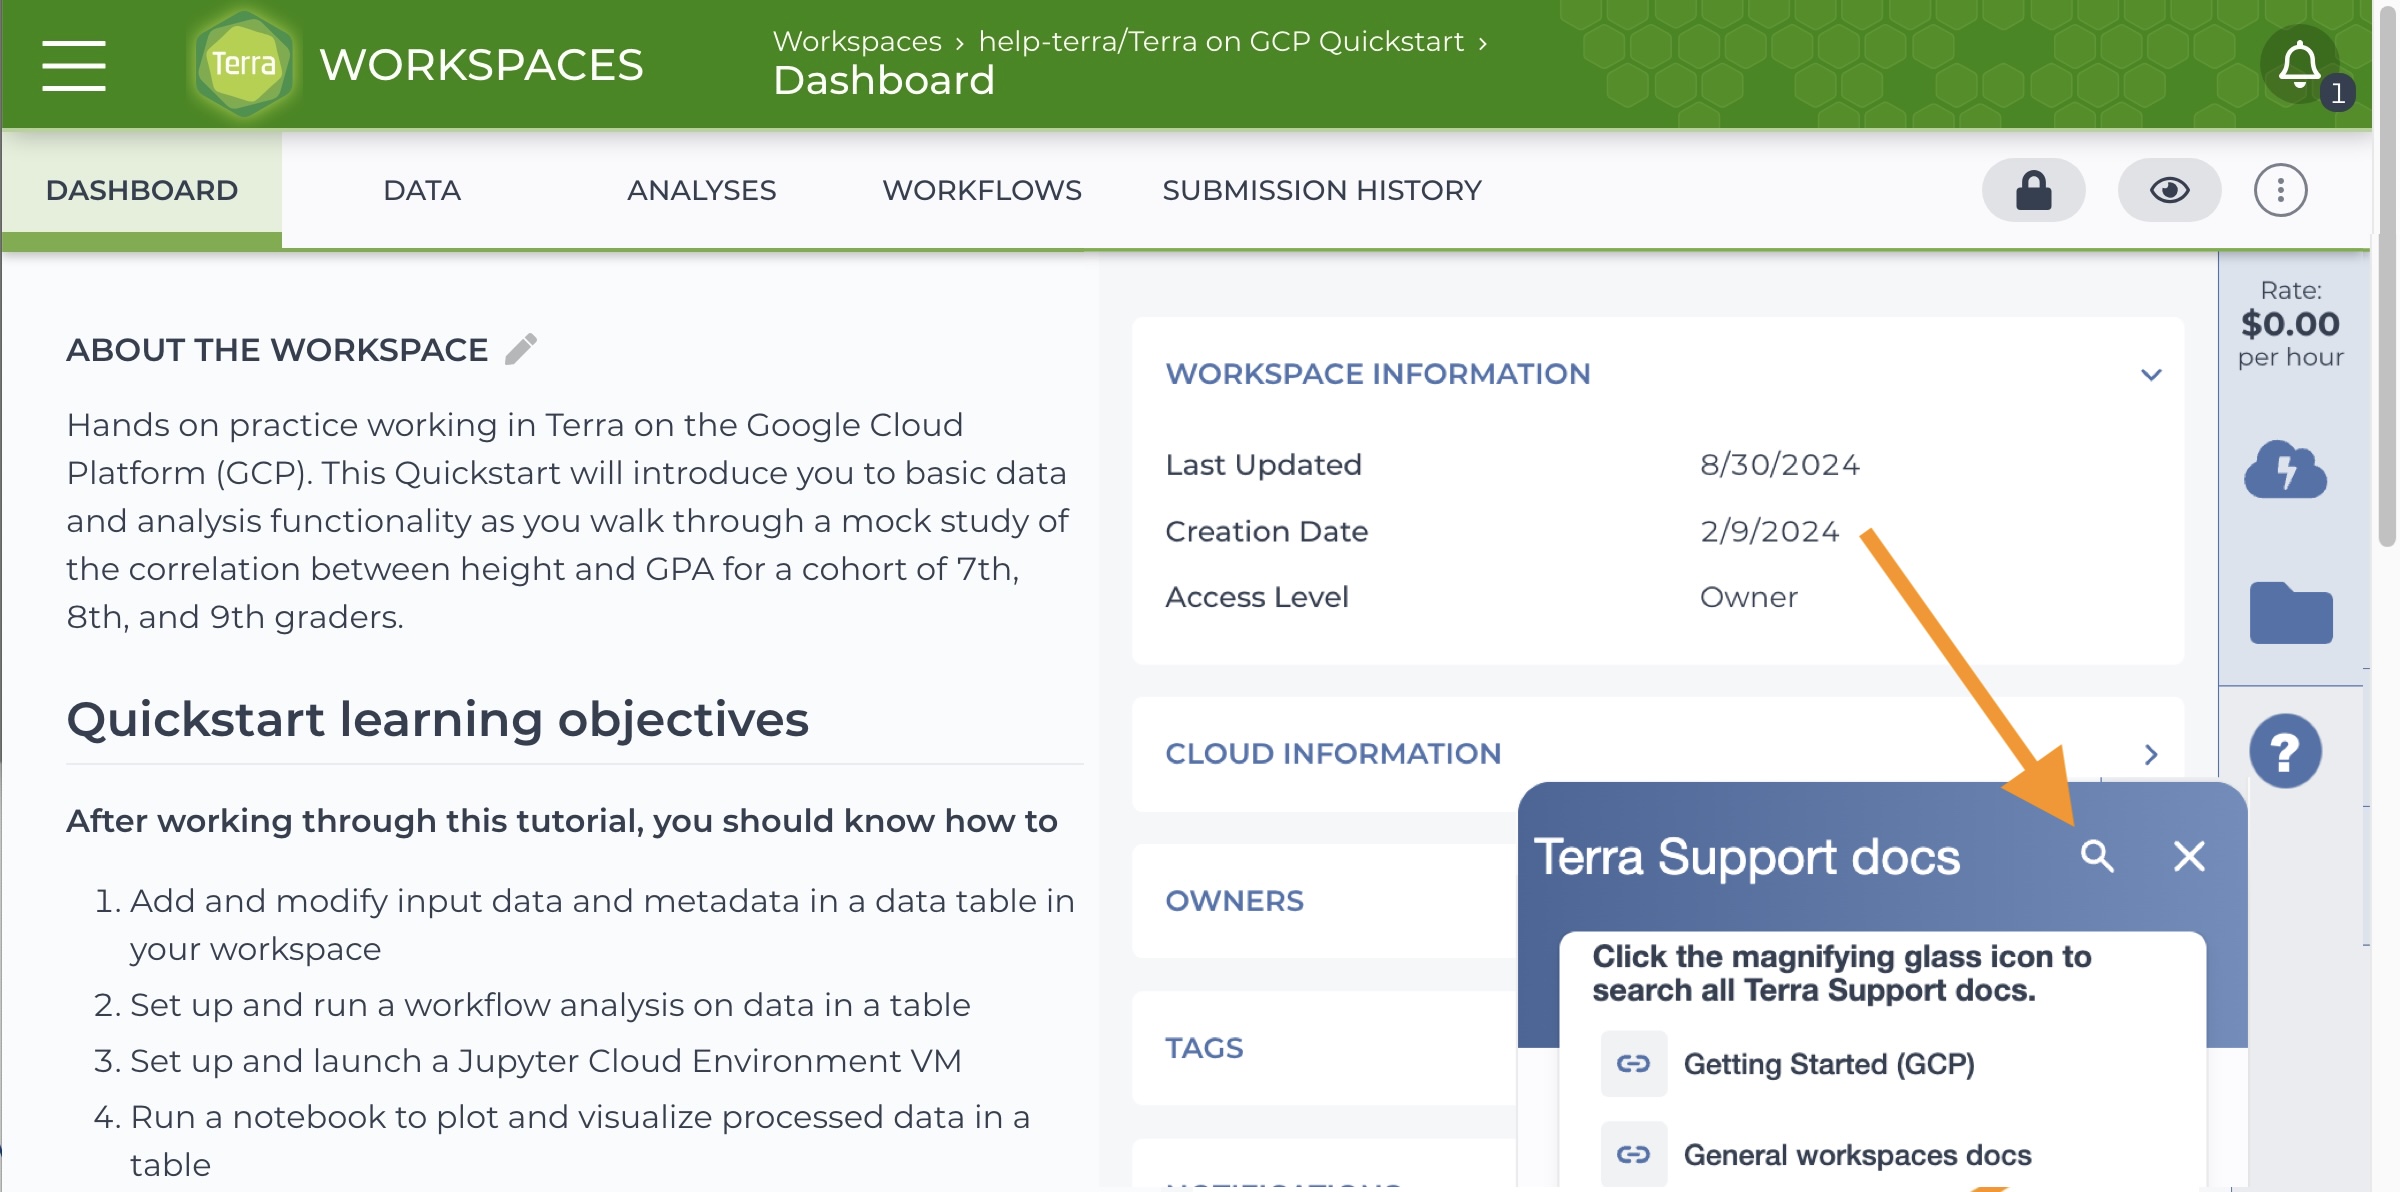This screenshot has height=1192, width=2400.
Task: Open the notifications bell
Action: tap(2299, 65)
